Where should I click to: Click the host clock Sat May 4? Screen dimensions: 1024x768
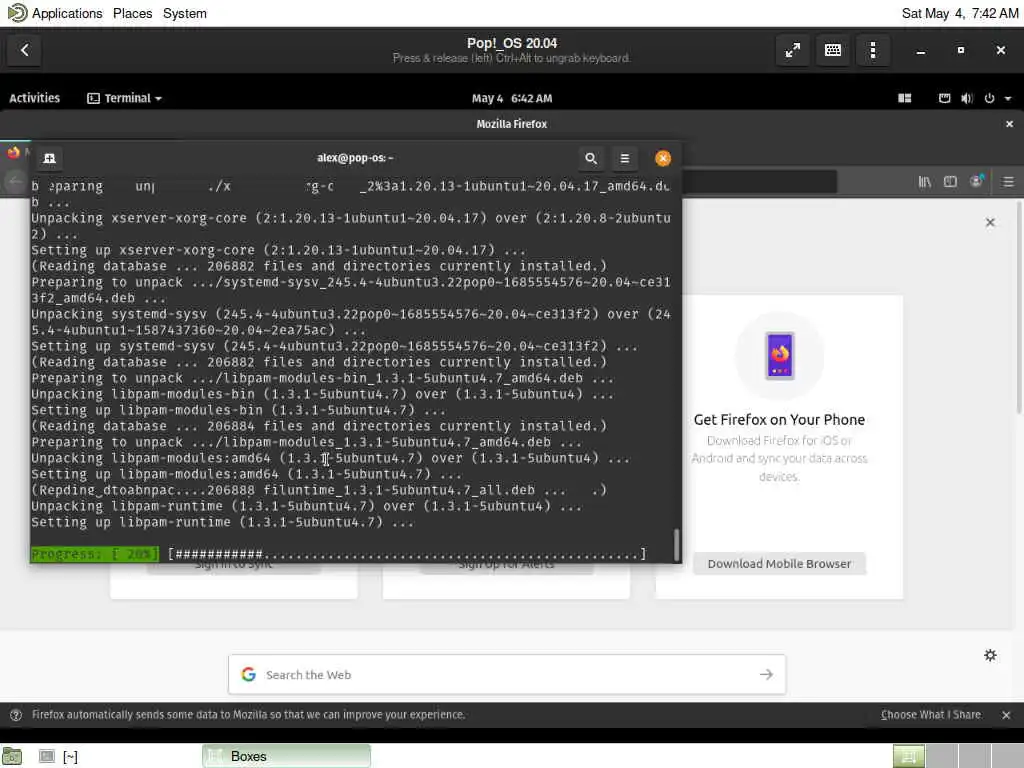coord(959,13)
